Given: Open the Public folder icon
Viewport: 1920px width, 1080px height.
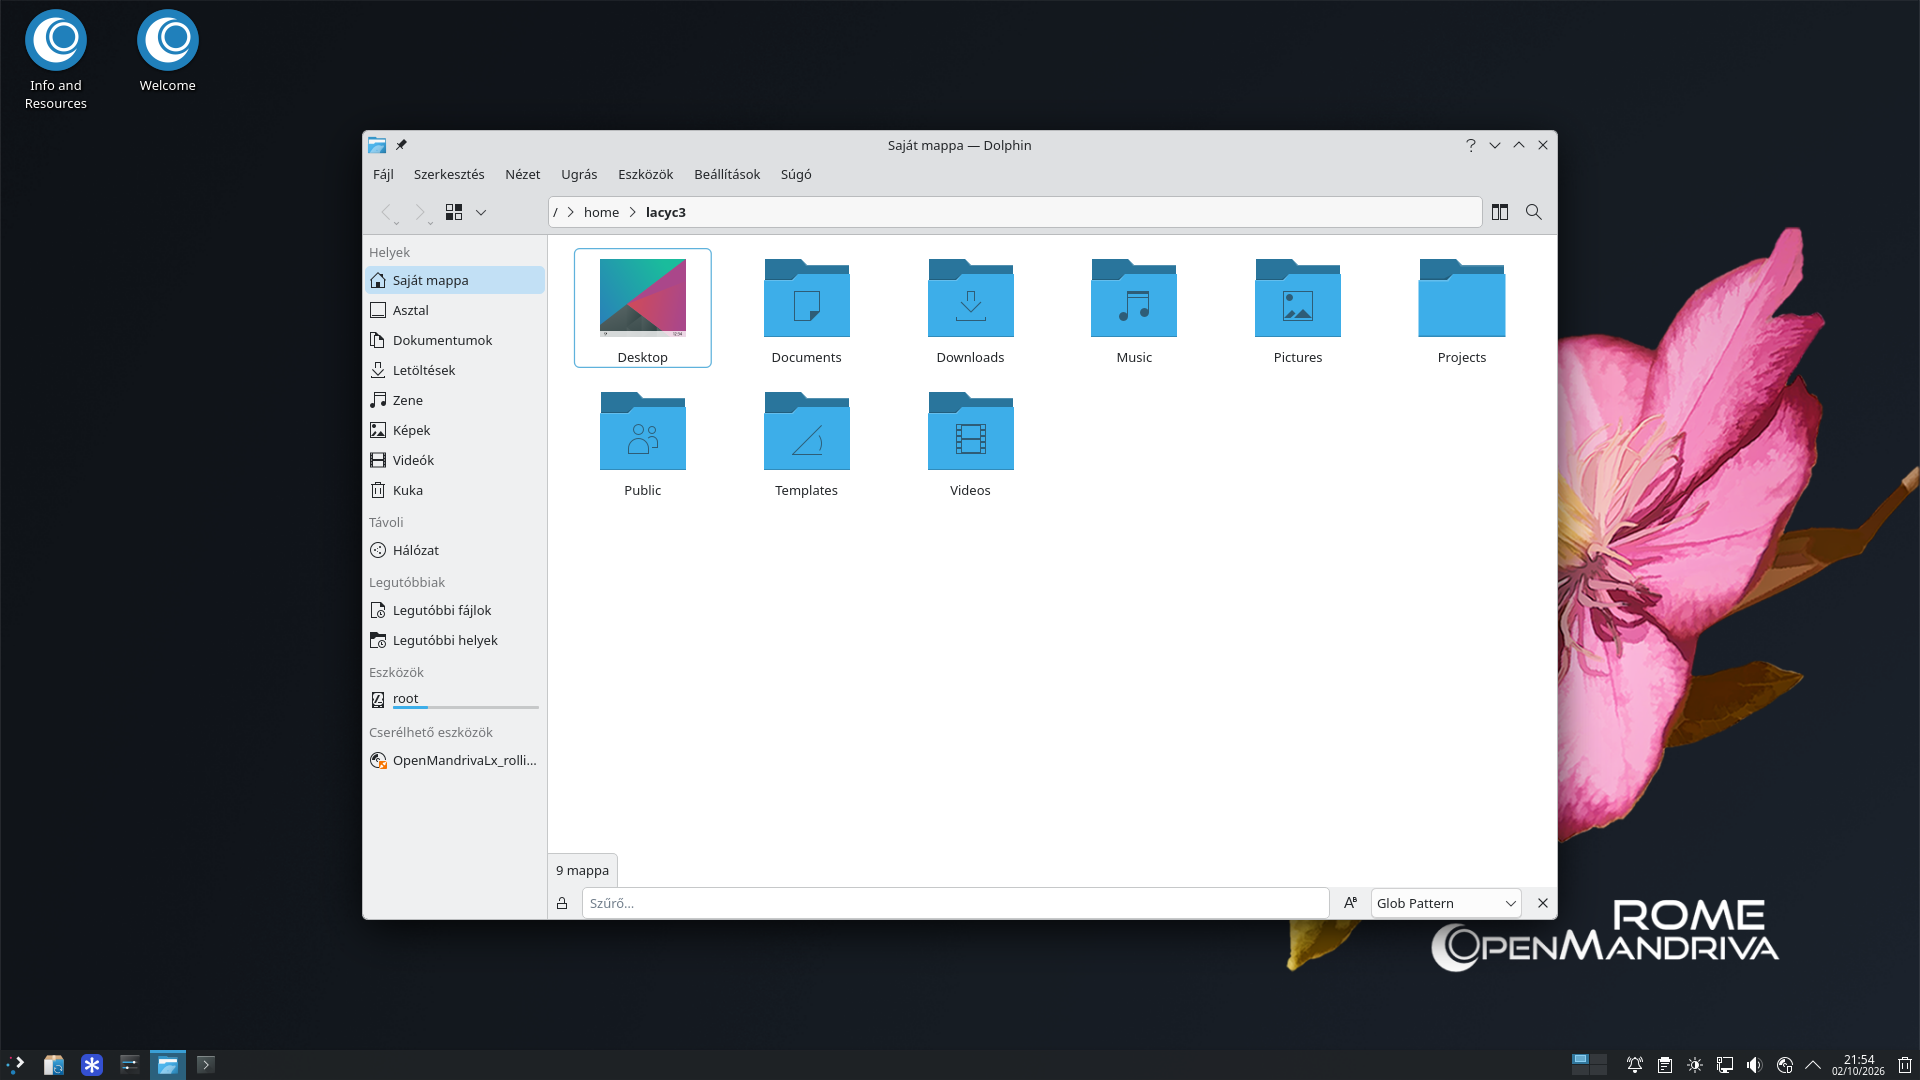Looking at the screenshot, I should (642, 432).
